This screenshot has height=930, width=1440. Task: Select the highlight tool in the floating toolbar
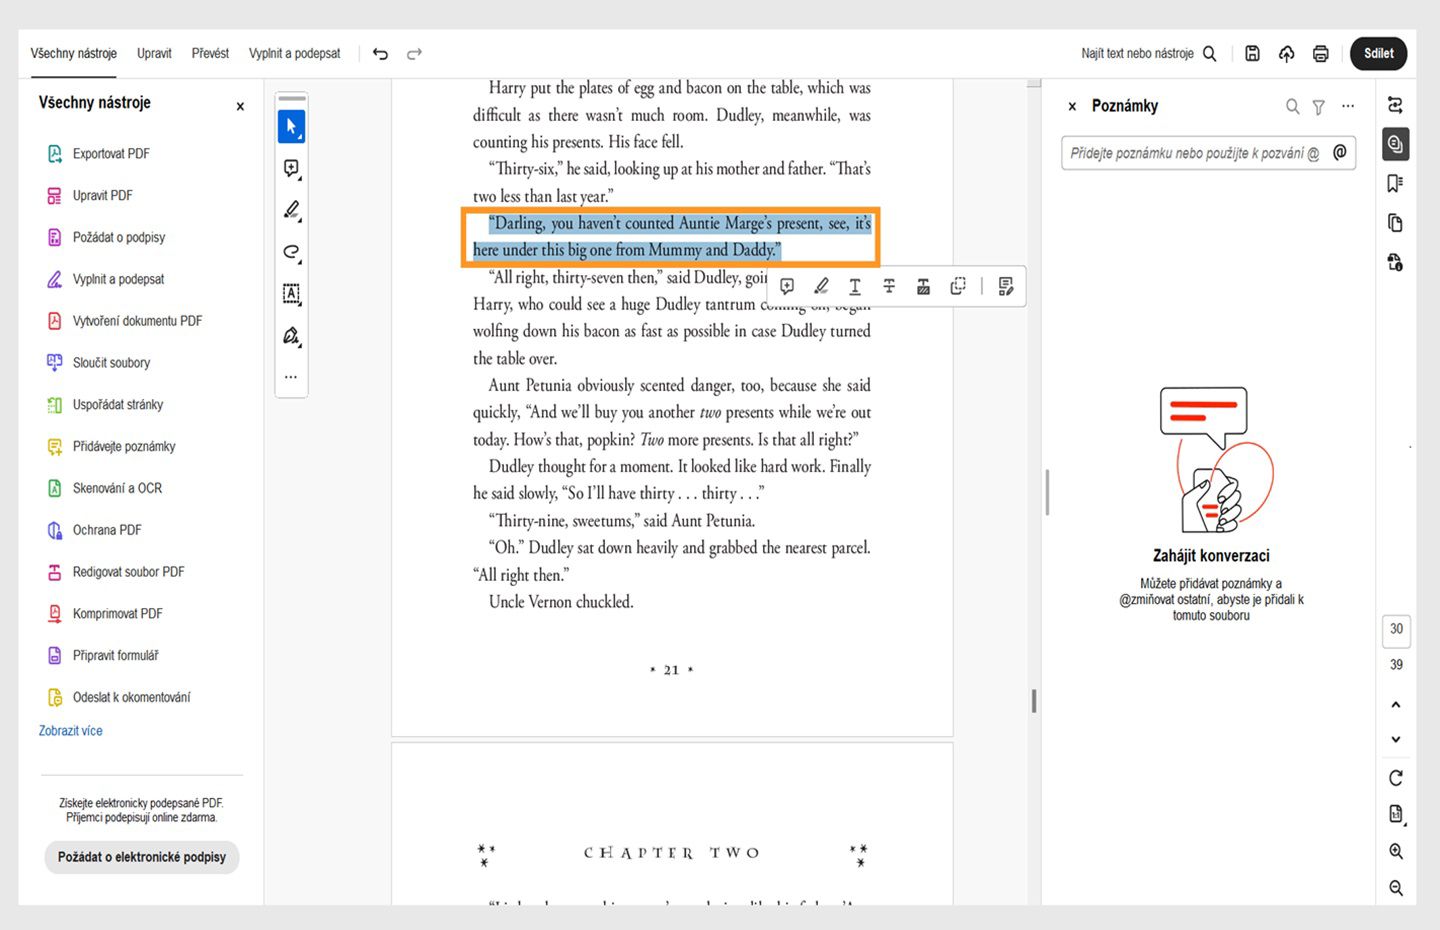coord(821,286)
